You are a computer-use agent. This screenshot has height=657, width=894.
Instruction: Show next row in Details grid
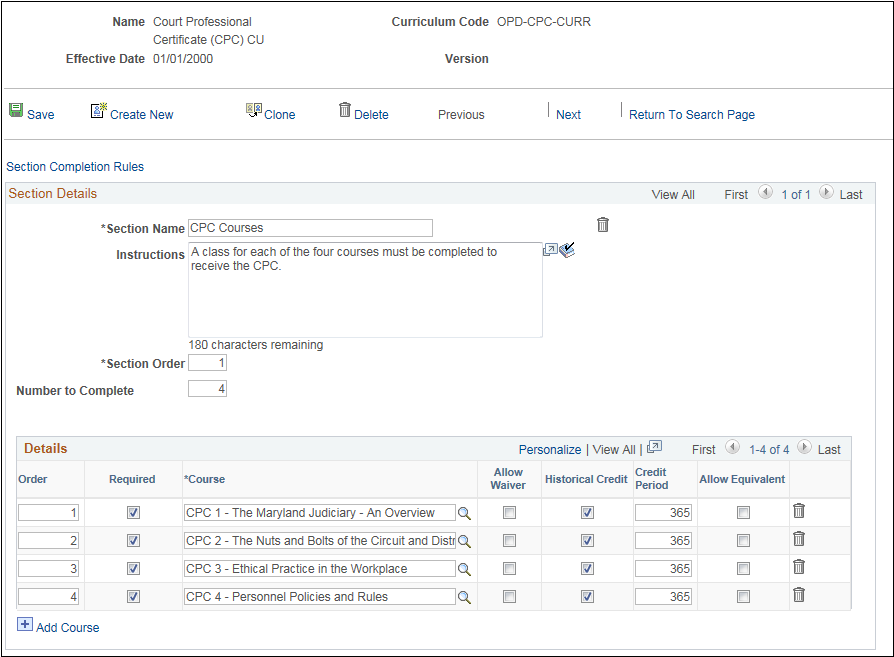pyautogui.click(x=804, y=447)
